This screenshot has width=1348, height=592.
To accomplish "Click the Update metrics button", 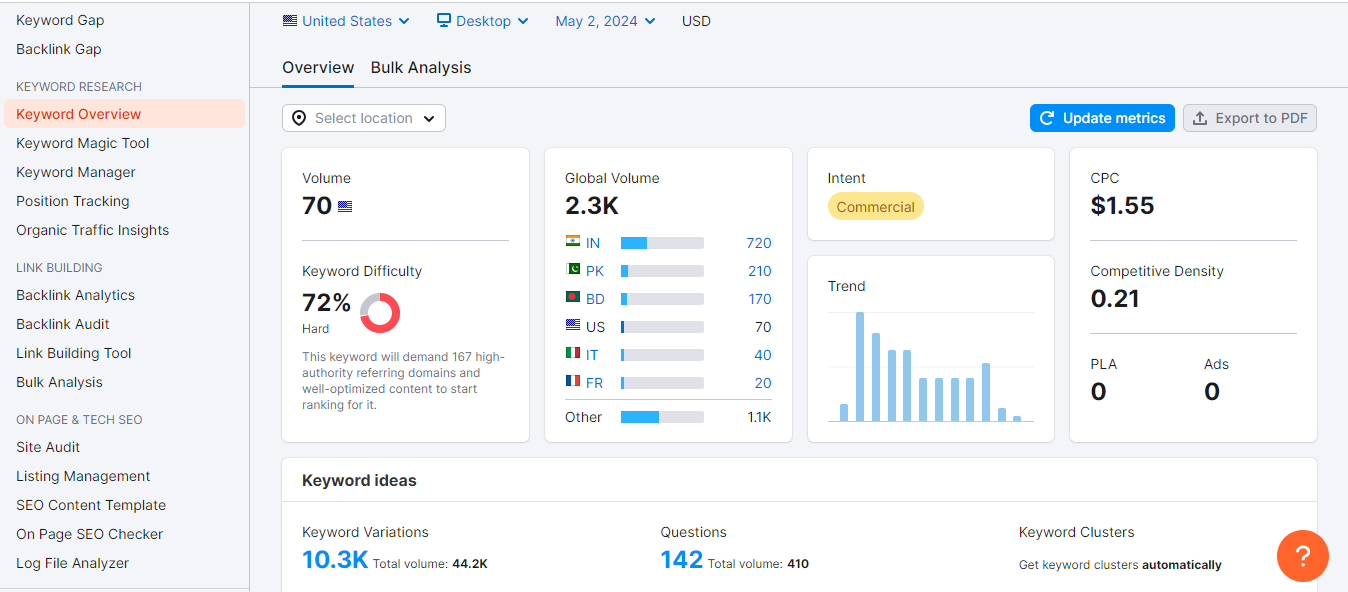I will (1102, 118).
